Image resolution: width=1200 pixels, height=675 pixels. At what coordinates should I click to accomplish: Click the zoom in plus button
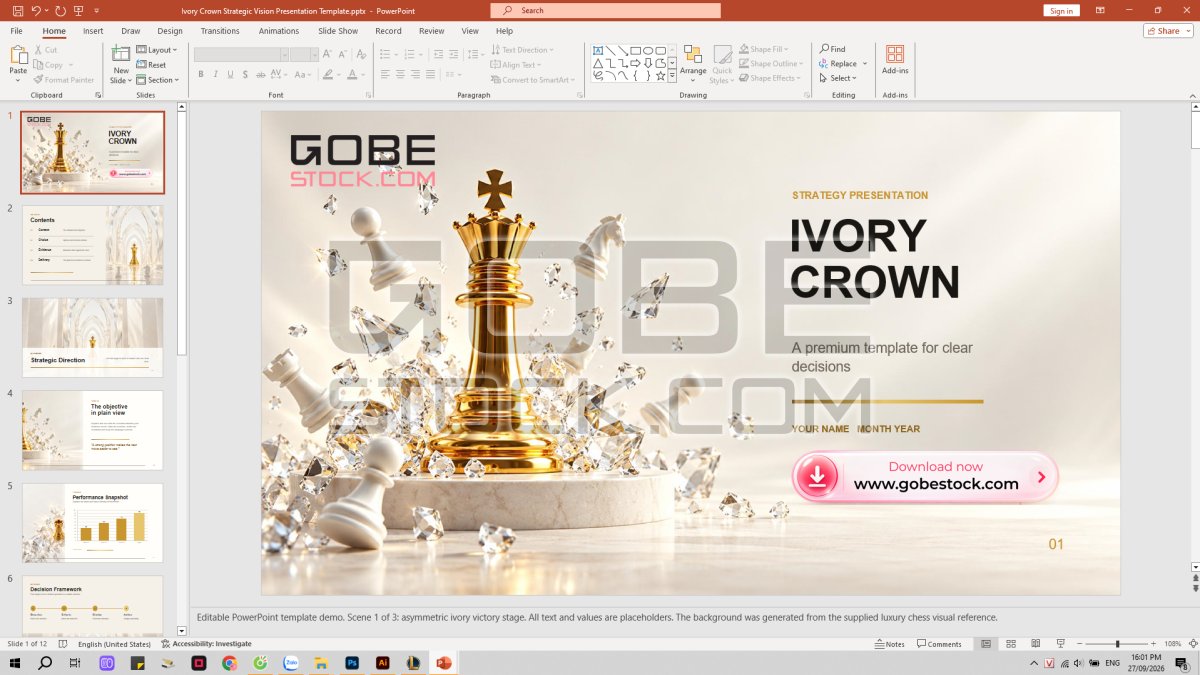point(1153,644)
